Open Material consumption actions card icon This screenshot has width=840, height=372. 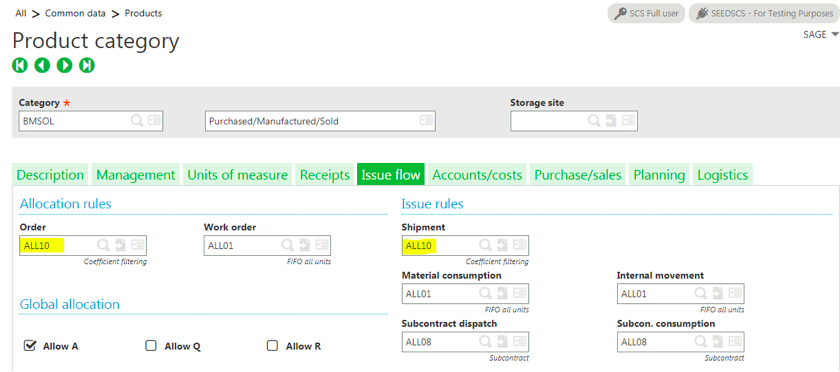(x=520, y=293)
